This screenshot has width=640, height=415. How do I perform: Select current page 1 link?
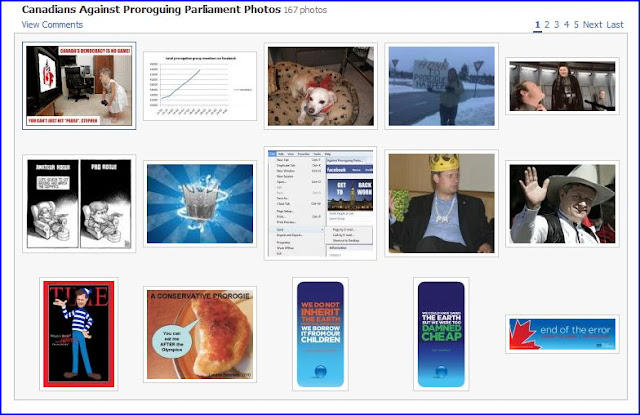coord(537,25)
